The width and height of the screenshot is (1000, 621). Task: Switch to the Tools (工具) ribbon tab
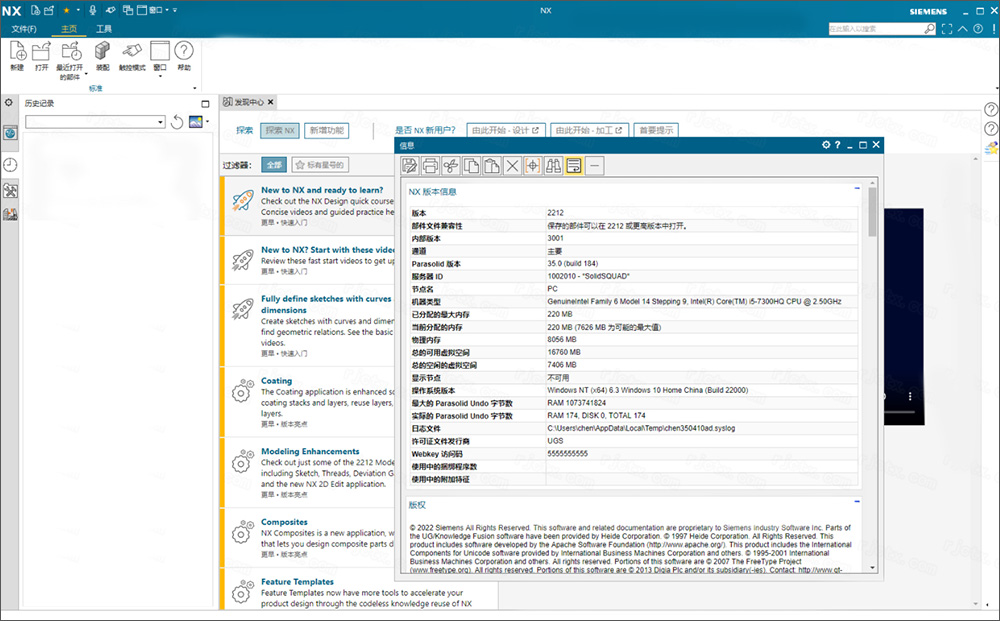tap(104, 29)
